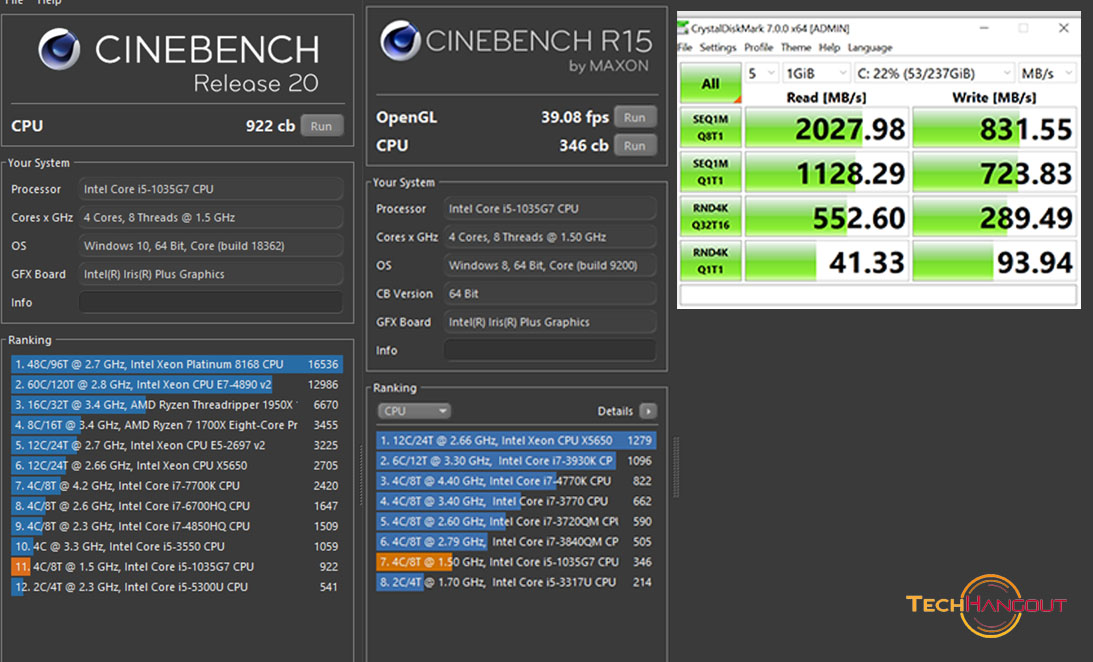
Task: Click the Cinebench R15 logo sphere
Action: pyautogui.click(x=400, y=40)
